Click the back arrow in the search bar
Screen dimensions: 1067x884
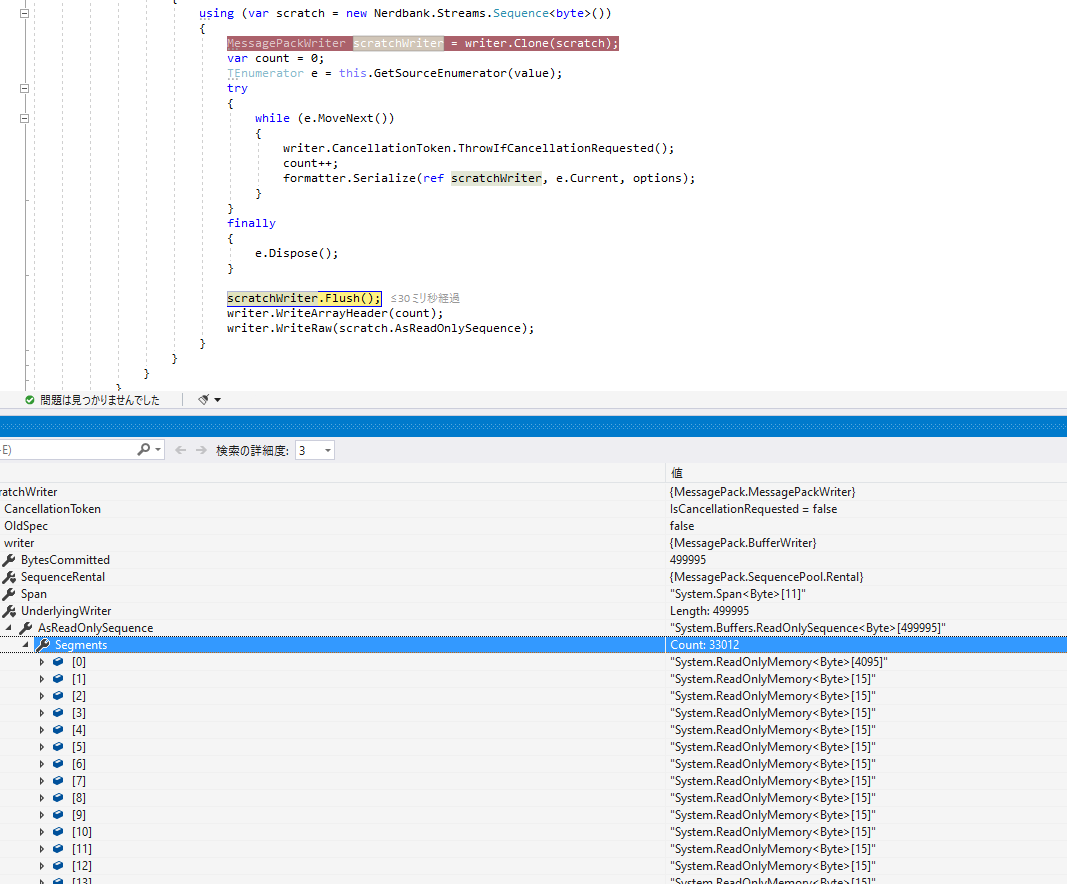(181, 450)
